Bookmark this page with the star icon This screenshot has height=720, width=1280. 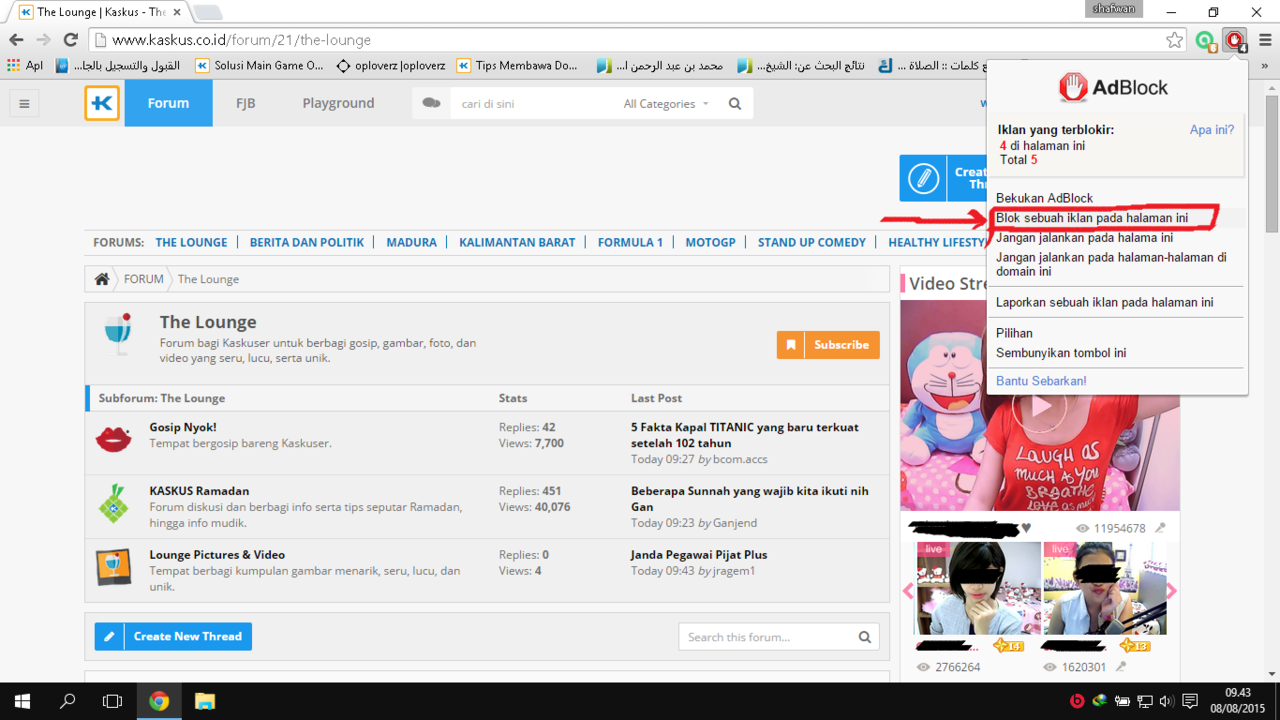[x=1174, y=40]
